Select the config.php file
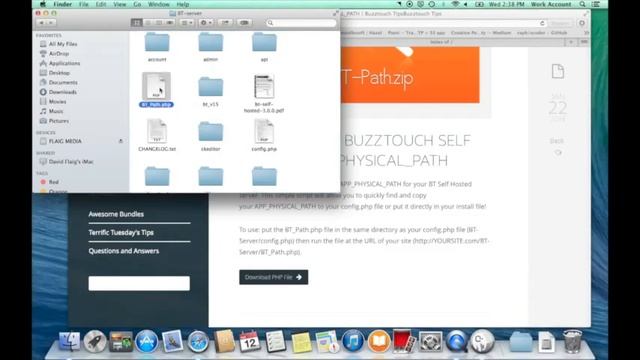Image resolution: width=640 pixels, height=360 pixels. click(x=264, y=136)
